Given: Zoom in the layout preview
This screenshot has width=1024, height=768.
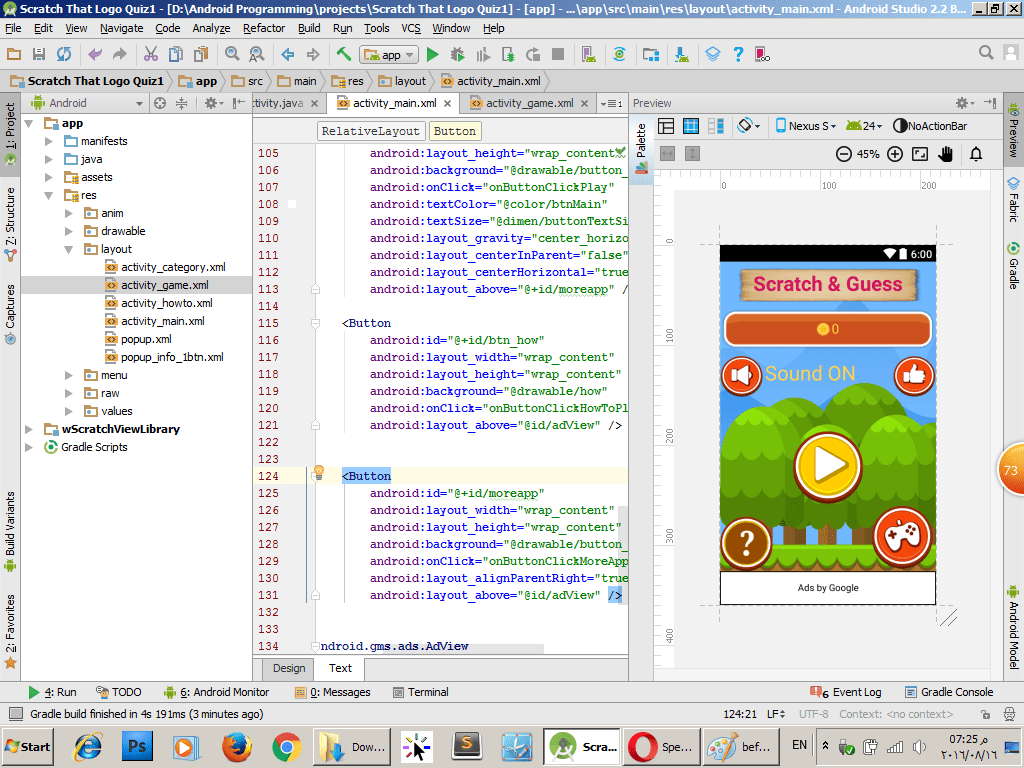Looking at the screenshot, I should click(x=895, y=154).
